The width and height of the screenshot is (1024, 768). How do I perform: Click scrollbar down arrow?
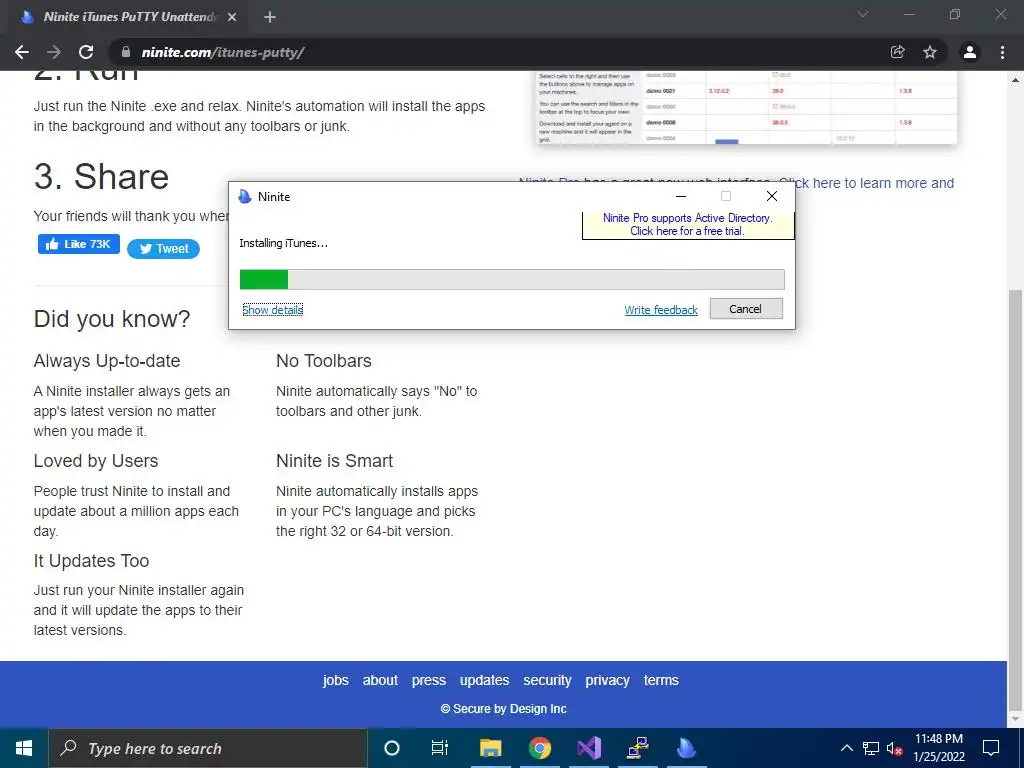(1015, 719)
